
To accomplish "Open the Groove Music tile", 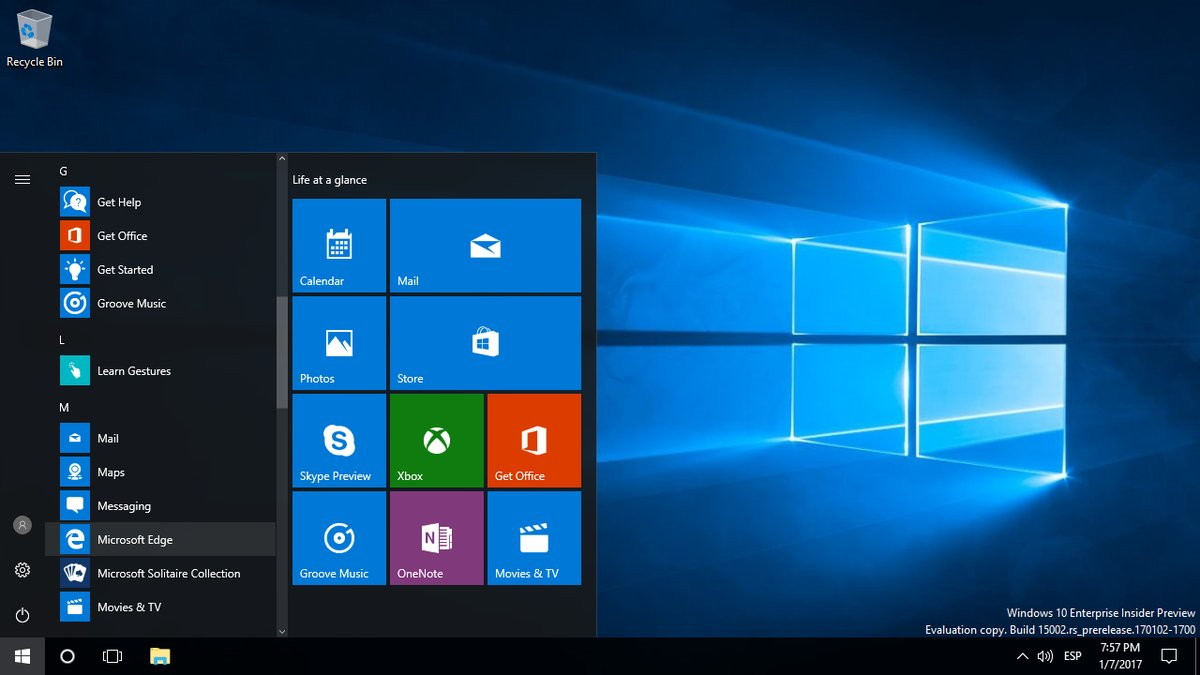I will (x=339, y=538).
